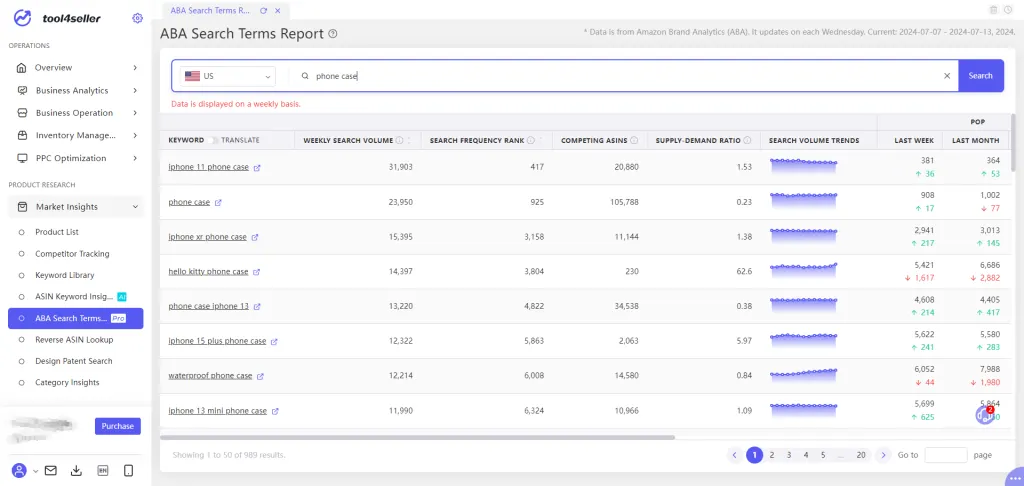This screenshot has height=486, width=1024.
Task: Open Competitor Tracking in sidebar
Action: (x=72, y=253)
